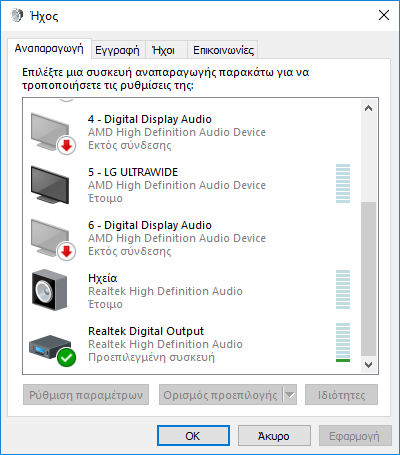Click 'Realtek High Definition Audio' under Ηχεία
Screen dimensions: 400x455
(165, 291)
